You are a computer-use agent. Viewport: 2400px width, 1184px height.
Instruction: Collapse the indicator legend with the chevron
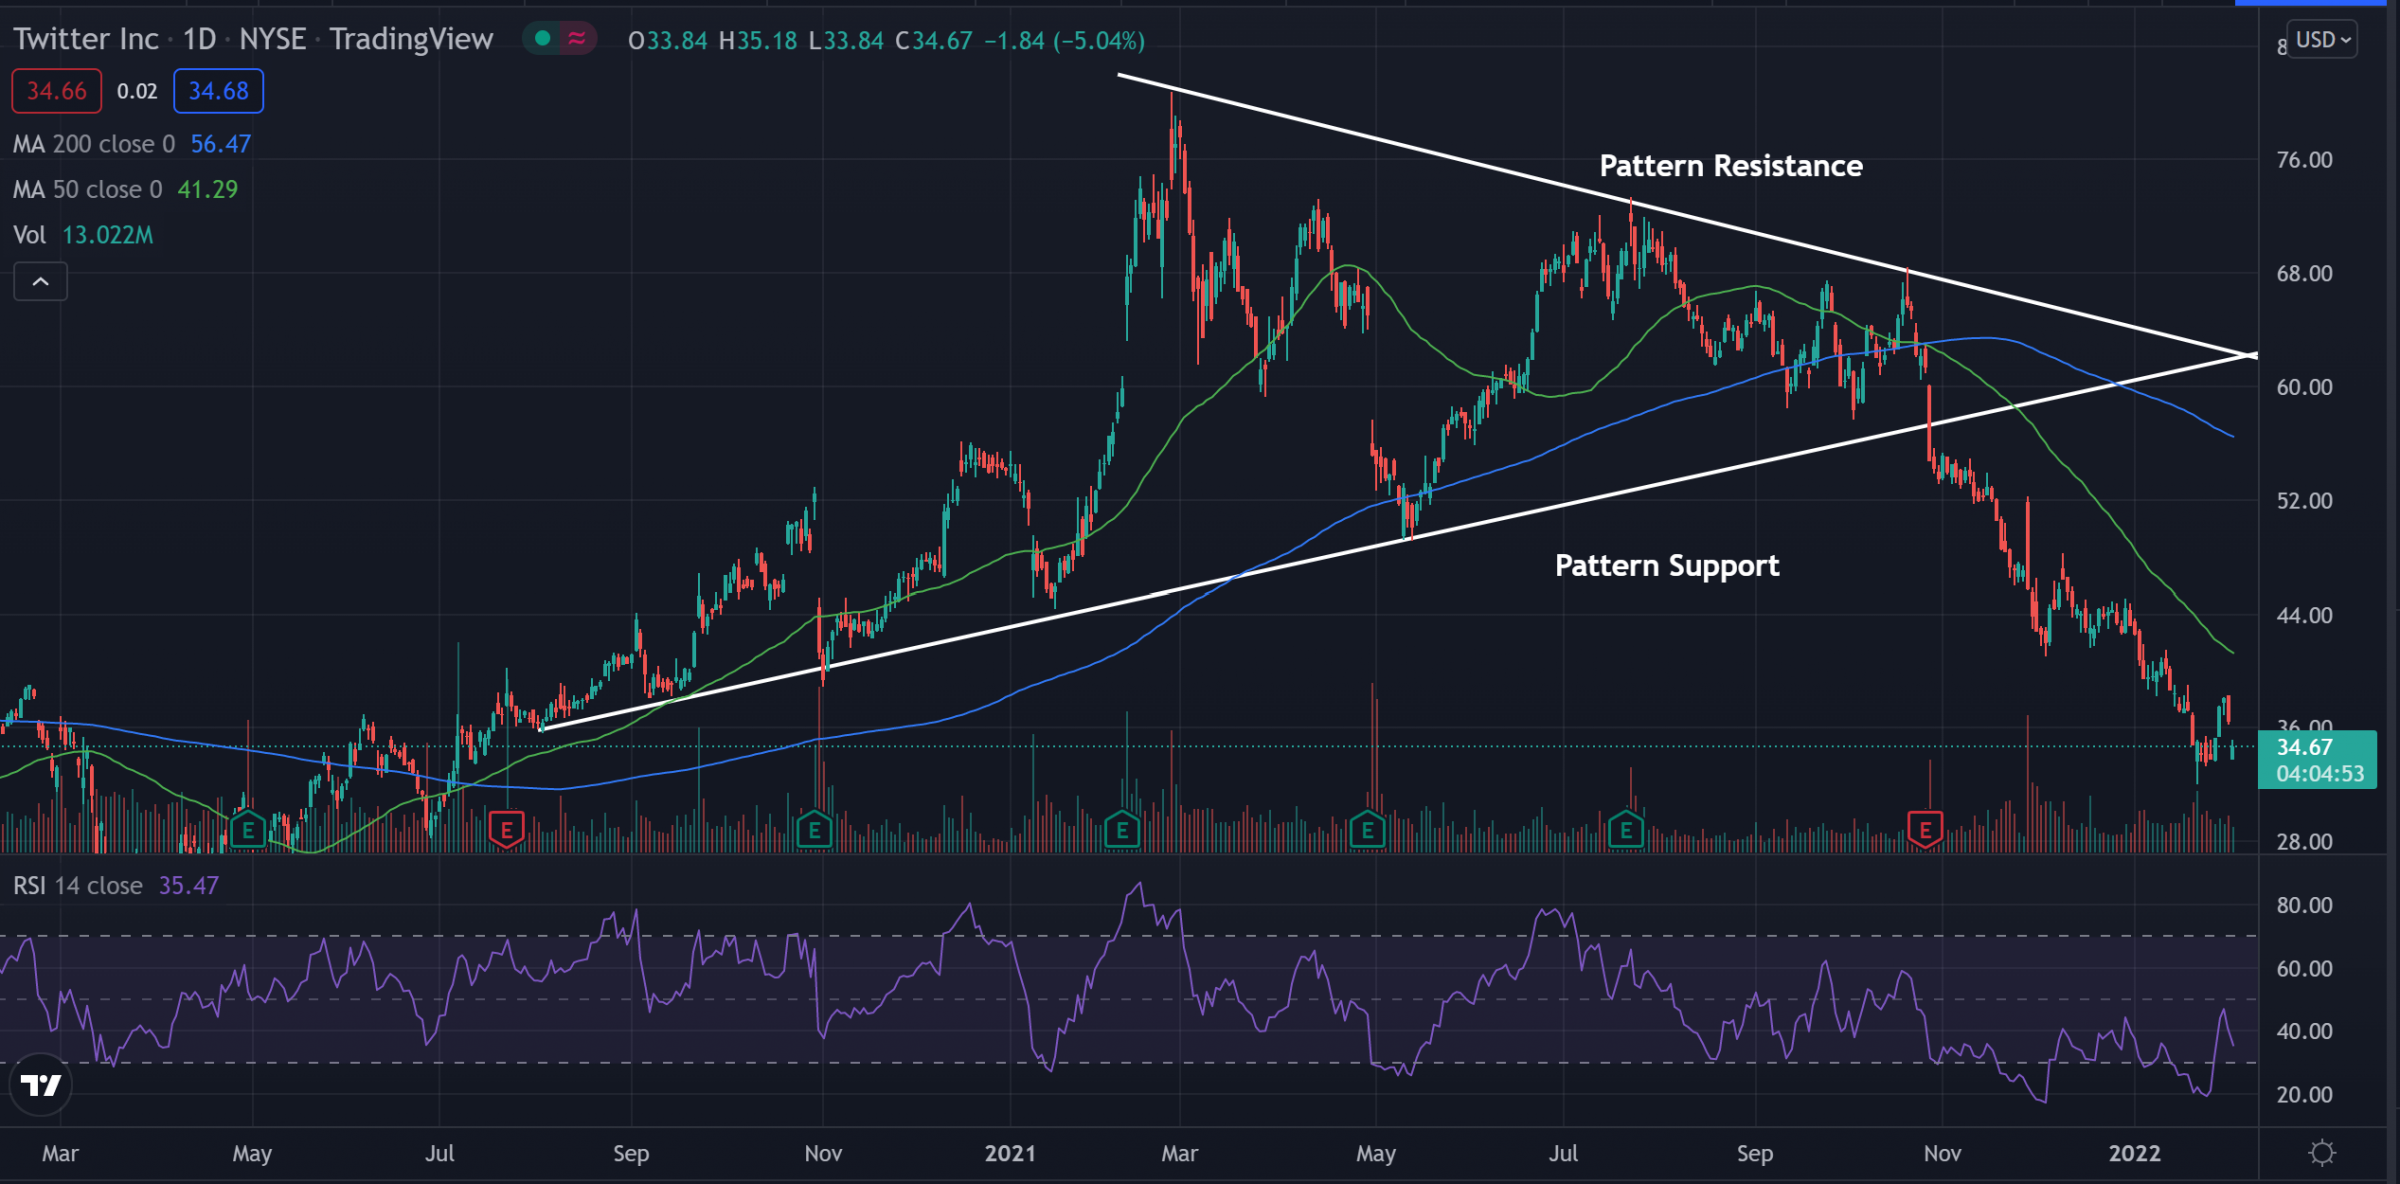tap(40, 282)
